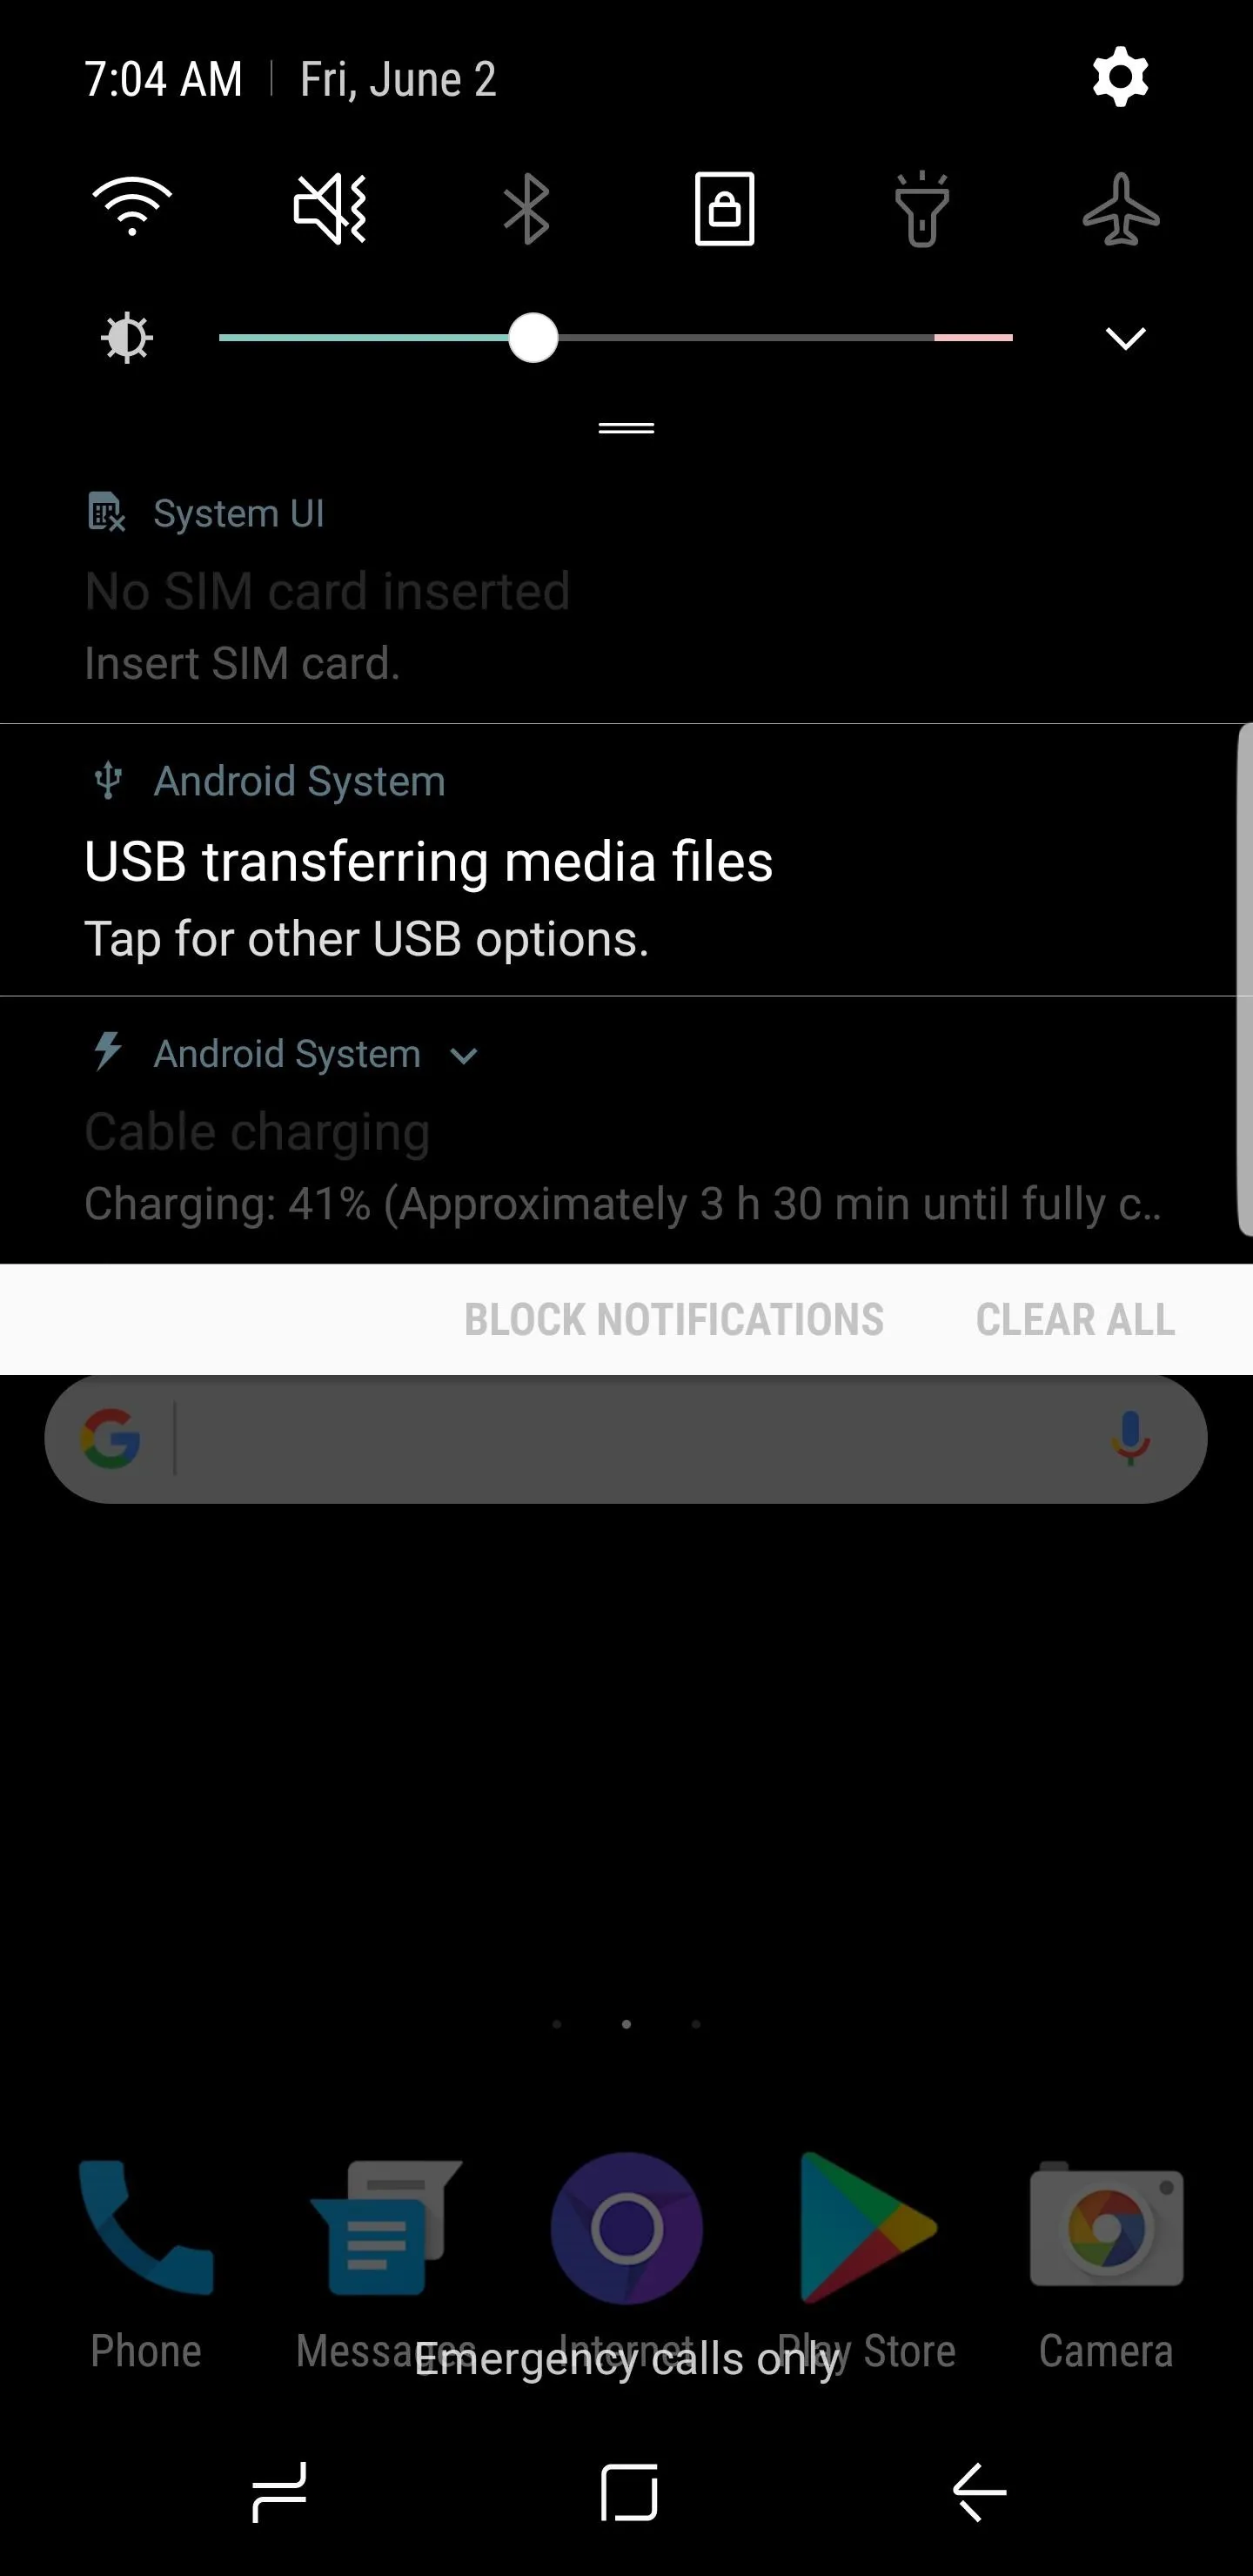The width and height of the screenshot is (1253, 2576).
Task: Open USB transferring media files notification
Action: (618, 860)
